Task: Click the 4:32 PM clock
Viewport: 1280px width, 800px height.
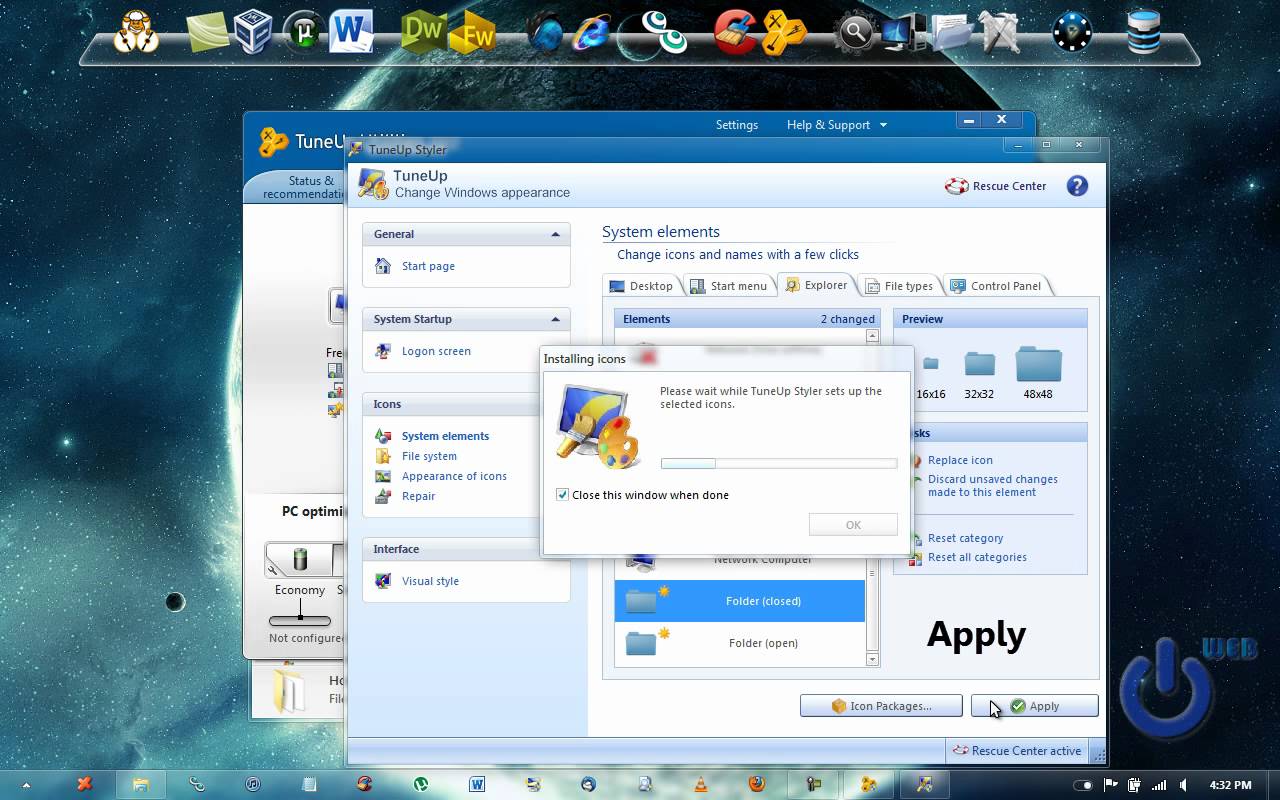Action: [x=1230, y=785]
